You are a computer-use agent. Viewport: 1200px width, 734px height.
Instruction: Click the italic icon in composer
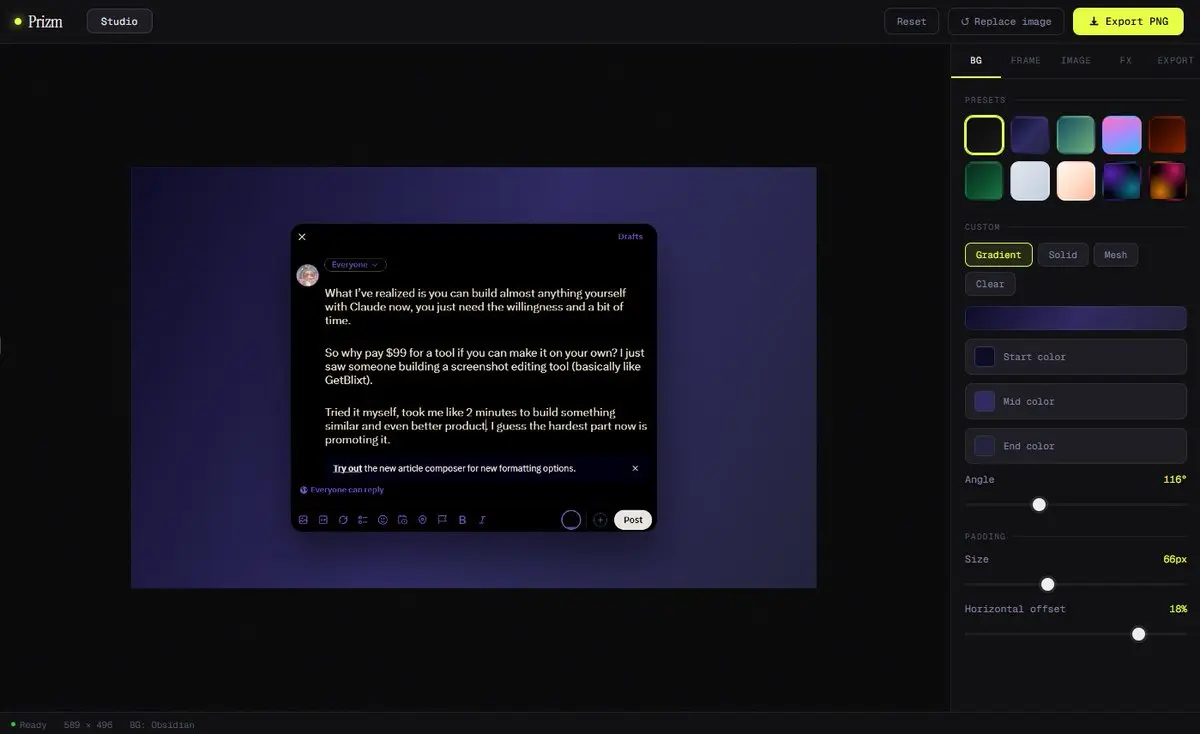pos(482,520)
